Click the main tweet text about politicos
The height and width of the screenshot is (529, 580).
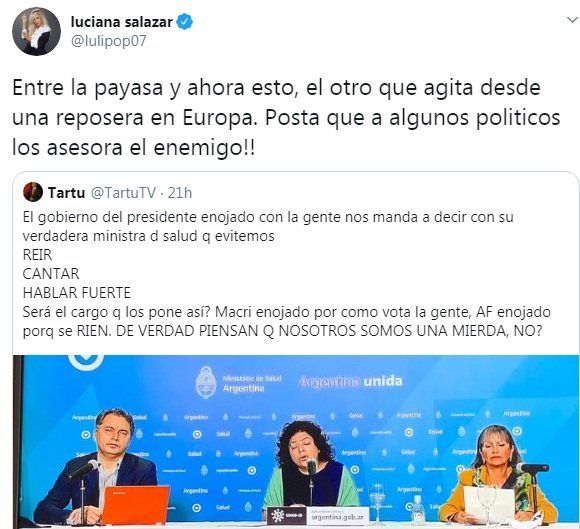(x=286, y=118)
